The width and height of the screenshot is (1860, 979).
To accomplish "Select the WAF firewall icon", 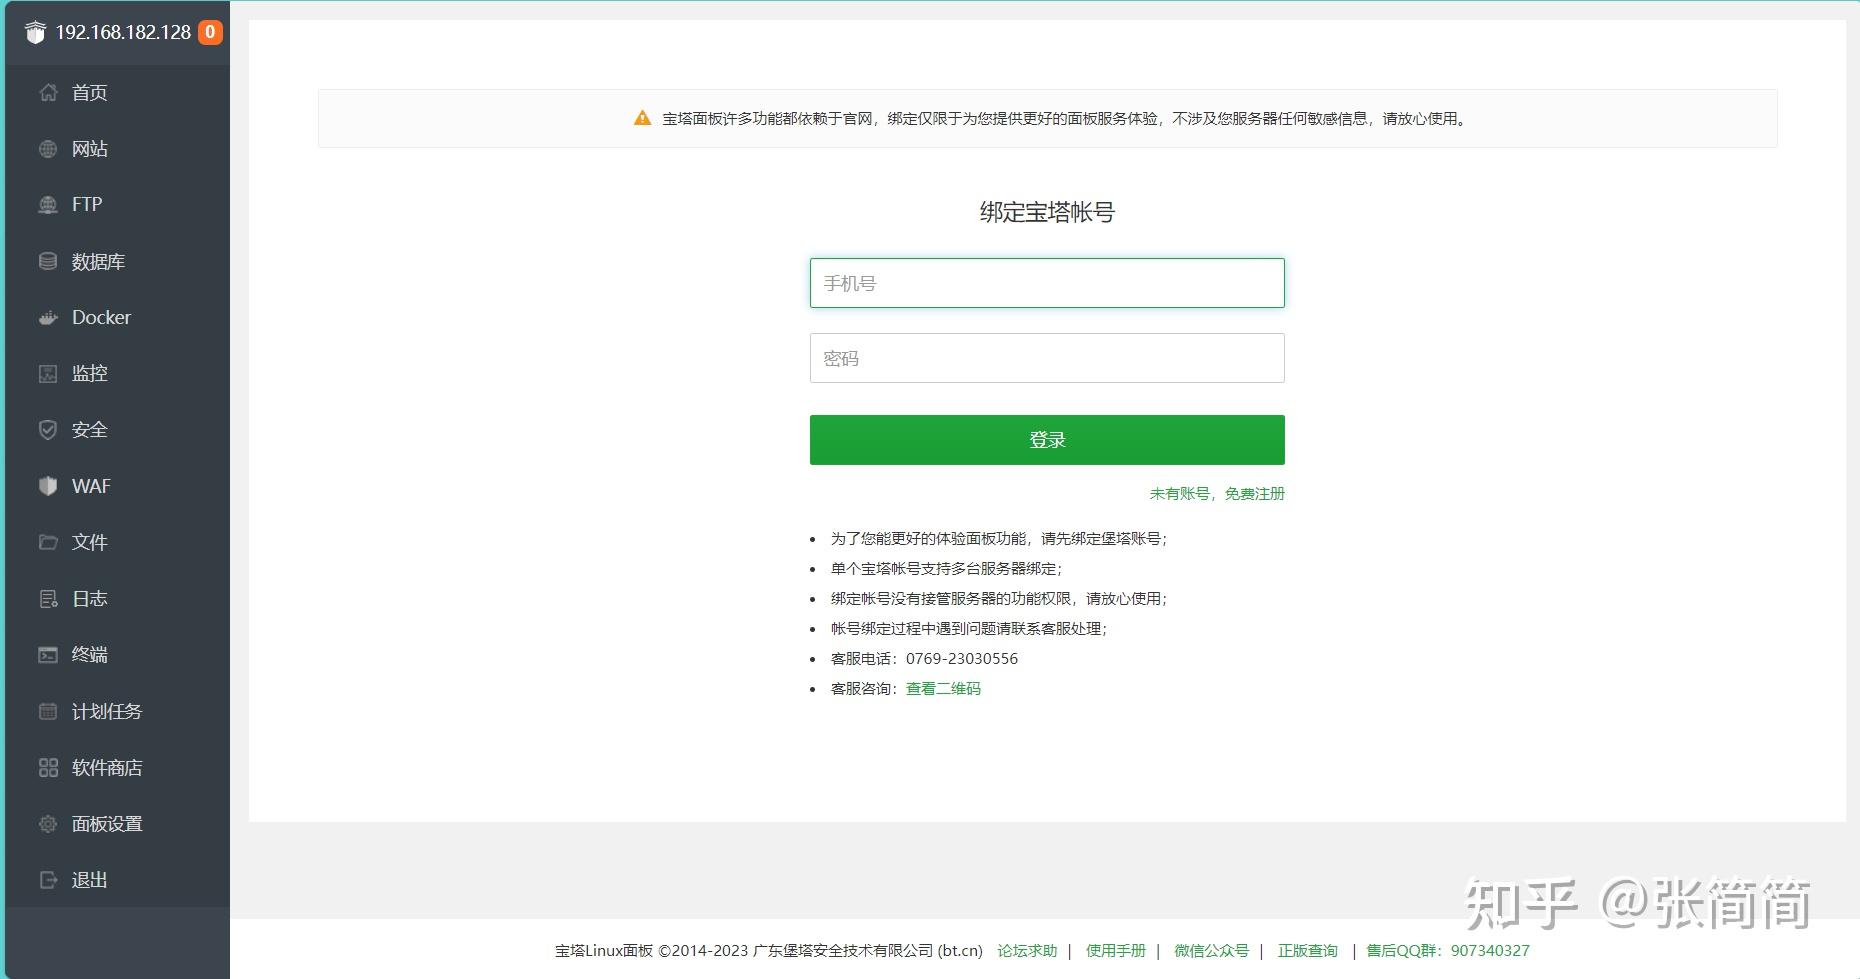I will pos(48,485).
